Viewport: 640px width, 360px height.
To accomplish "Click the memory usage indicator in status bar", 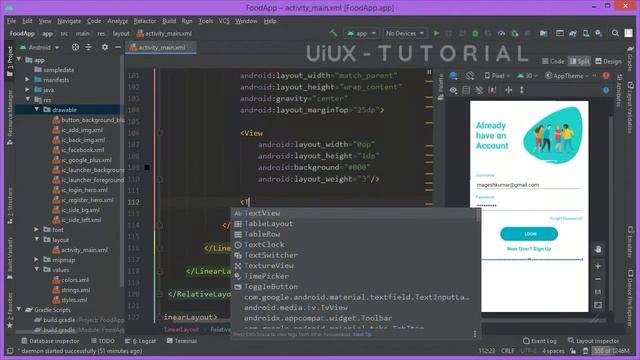I will tap(611, 351).
